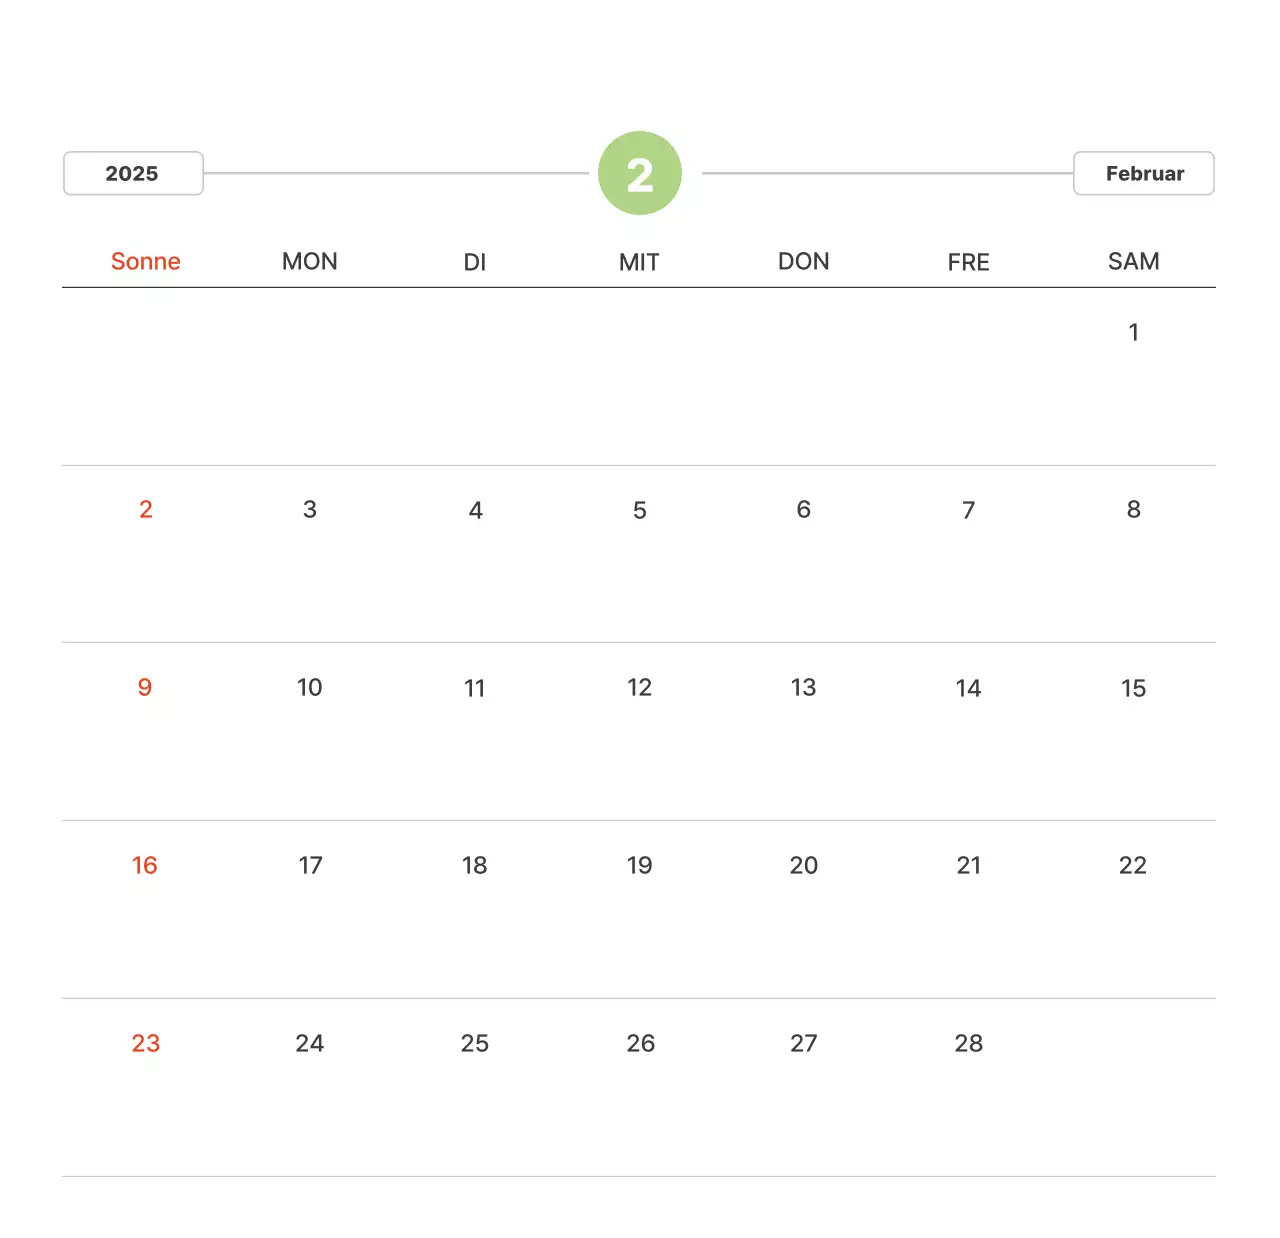Click the green month number 2 badge

pyautogui.click(x=640, y=174)
